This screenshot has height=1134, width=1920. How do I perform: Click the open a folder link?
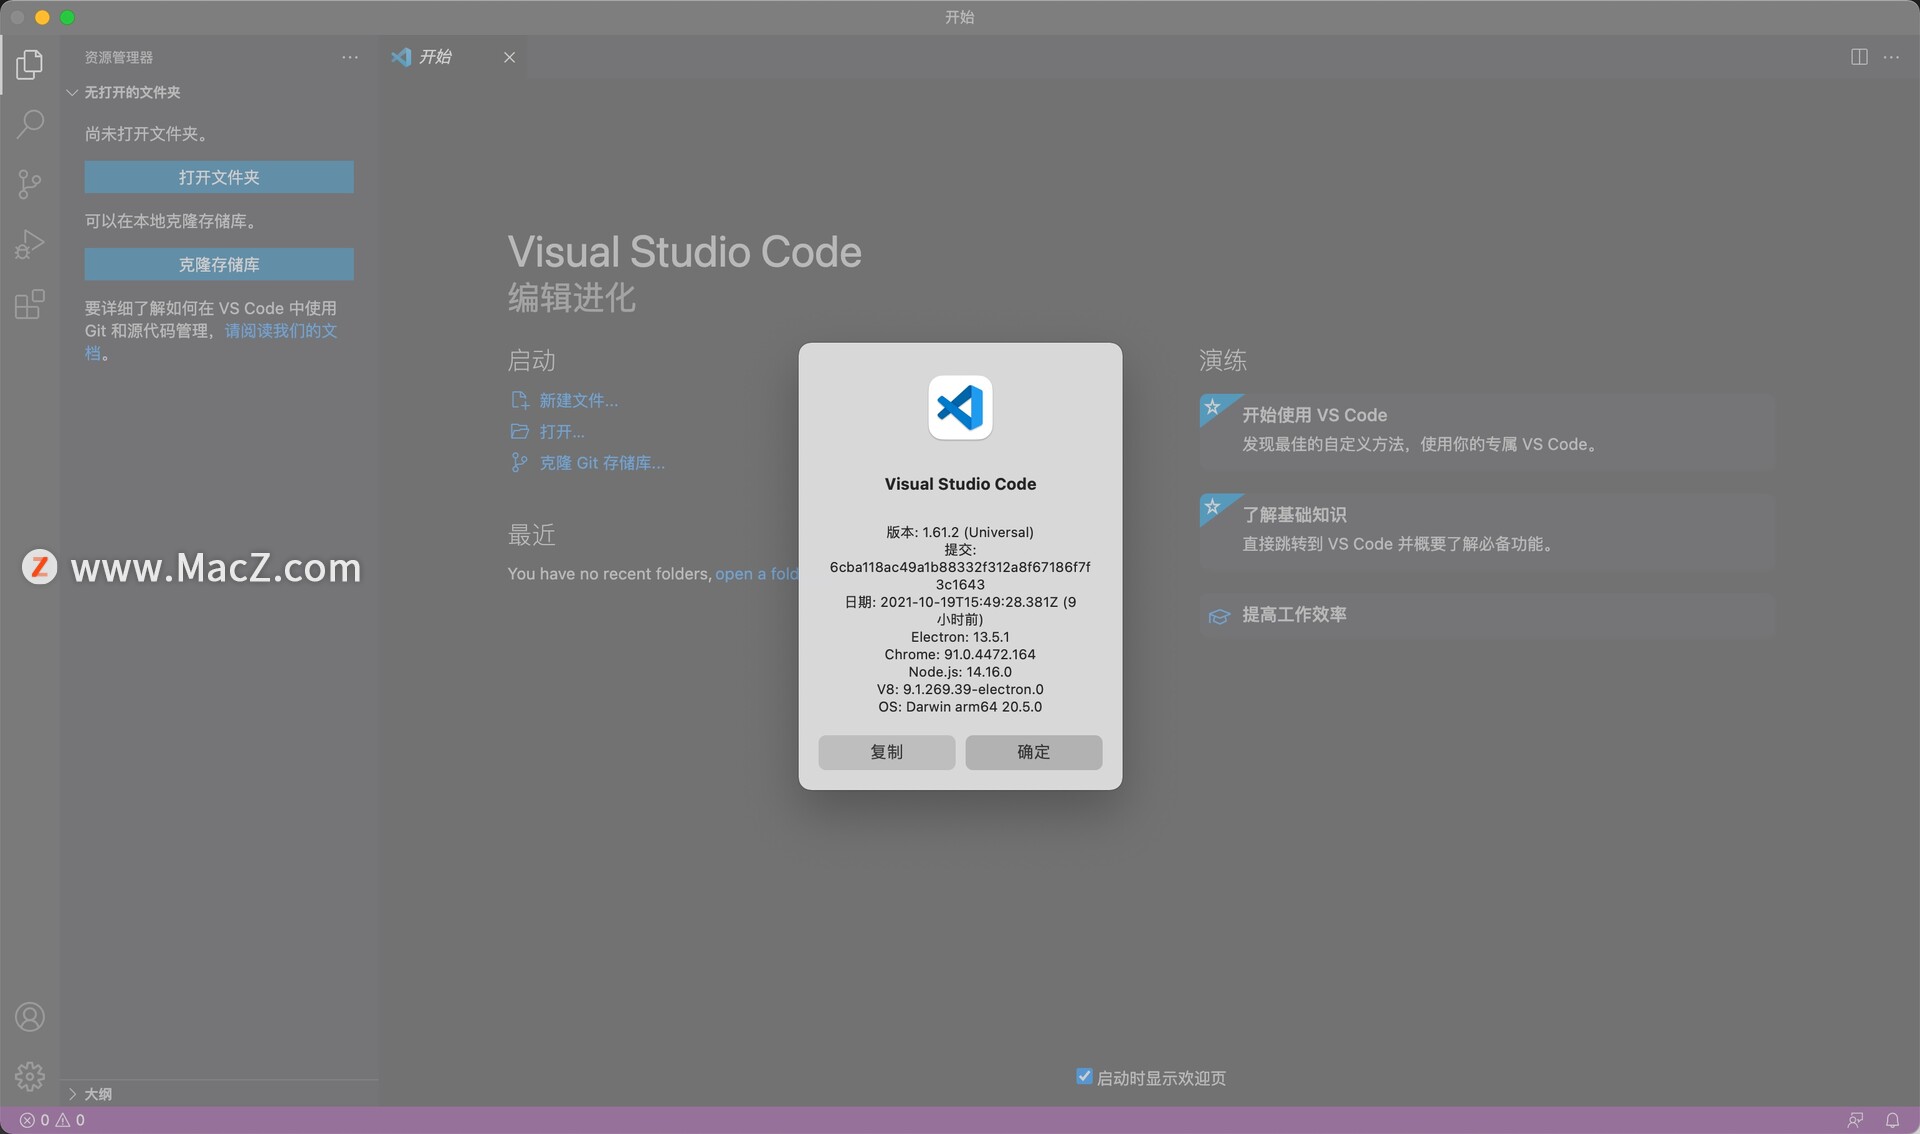point(757,574)
